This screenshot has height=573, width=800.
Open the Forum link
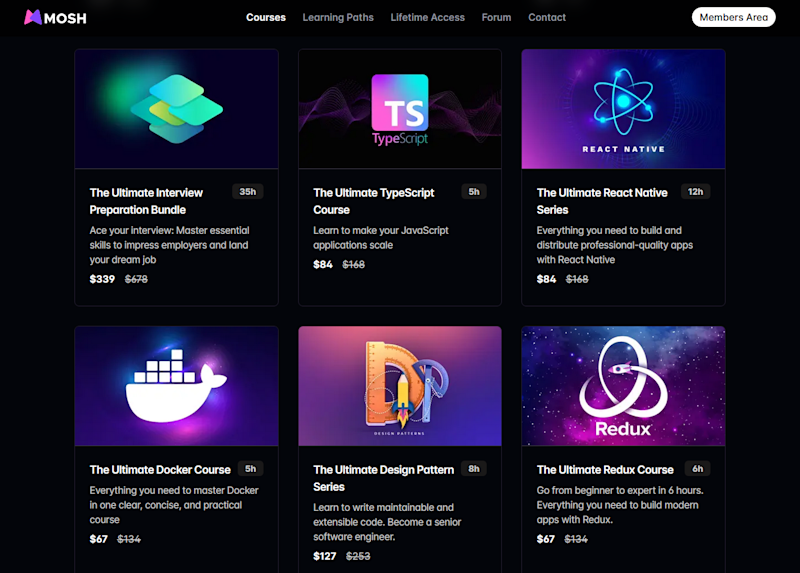pos(496,17)
